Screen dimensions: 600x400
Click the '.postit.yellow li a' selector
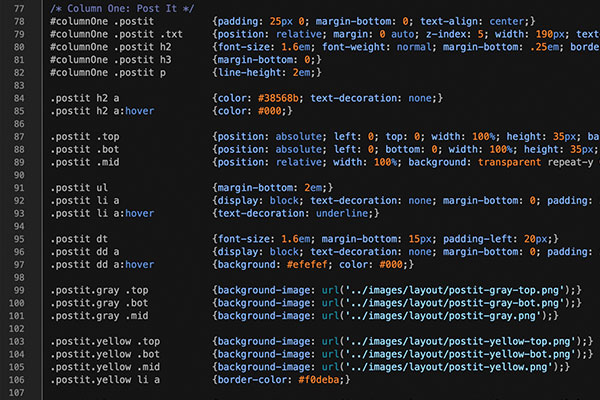point(106,380)
